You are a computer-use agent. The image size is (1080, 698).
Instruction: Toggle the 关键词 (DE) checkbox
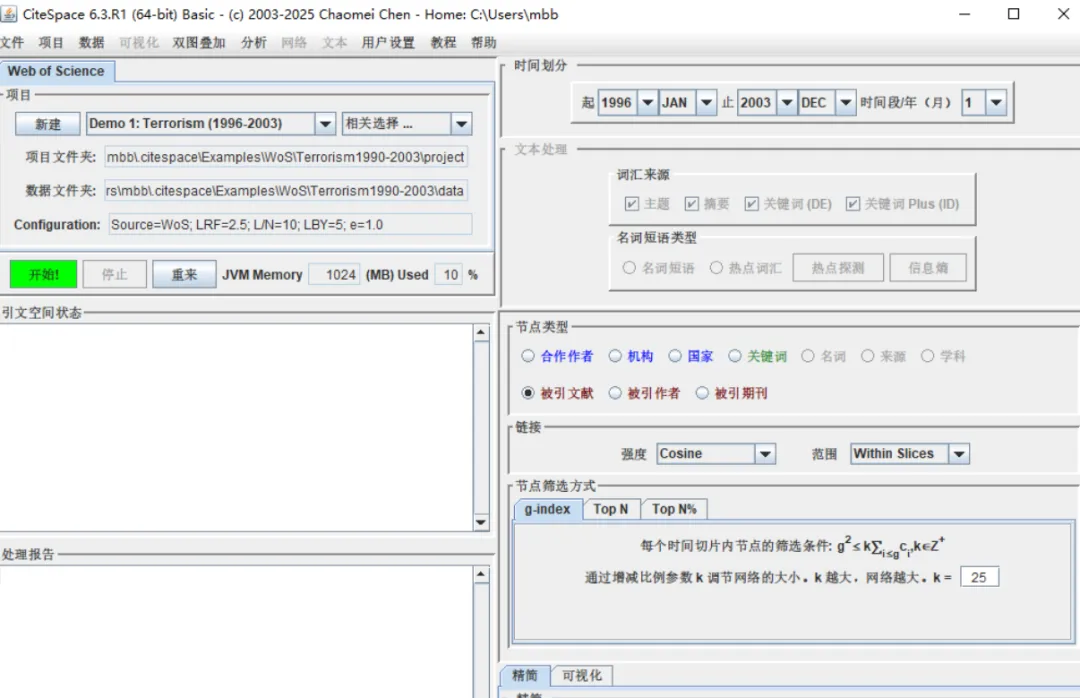pyautogui.click(x=751, y=204)
